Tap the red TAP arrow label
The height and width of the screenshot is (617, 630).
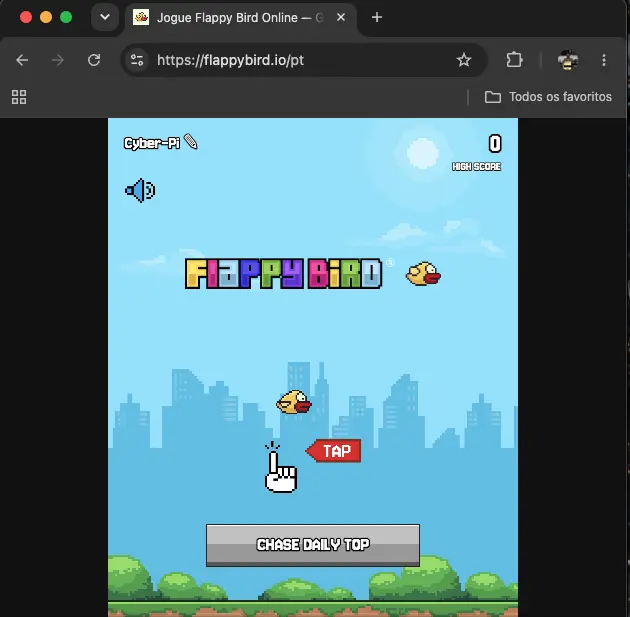pos(333,451)
